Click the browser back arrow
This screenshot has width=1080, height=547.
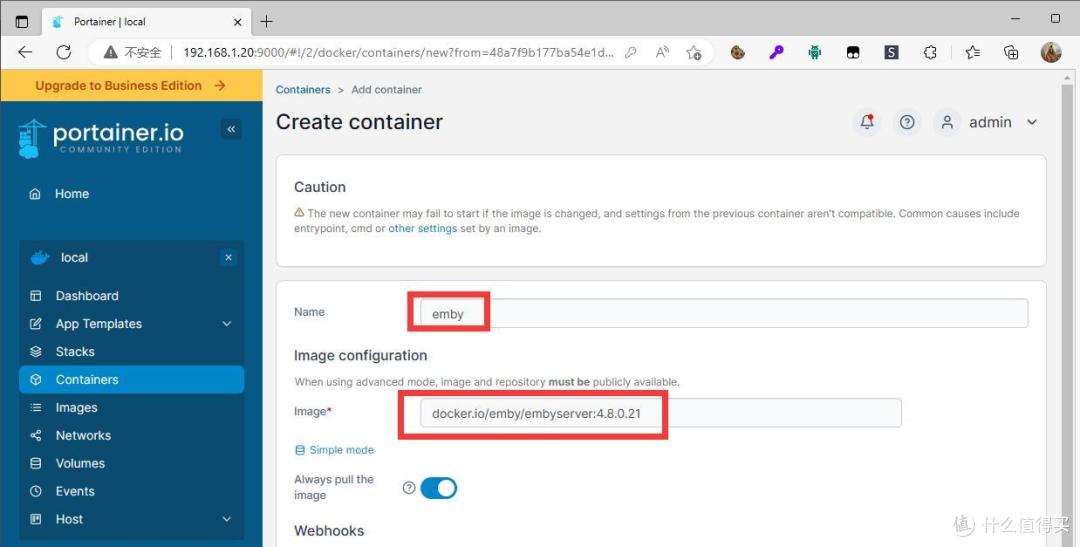tap(25, 52)
